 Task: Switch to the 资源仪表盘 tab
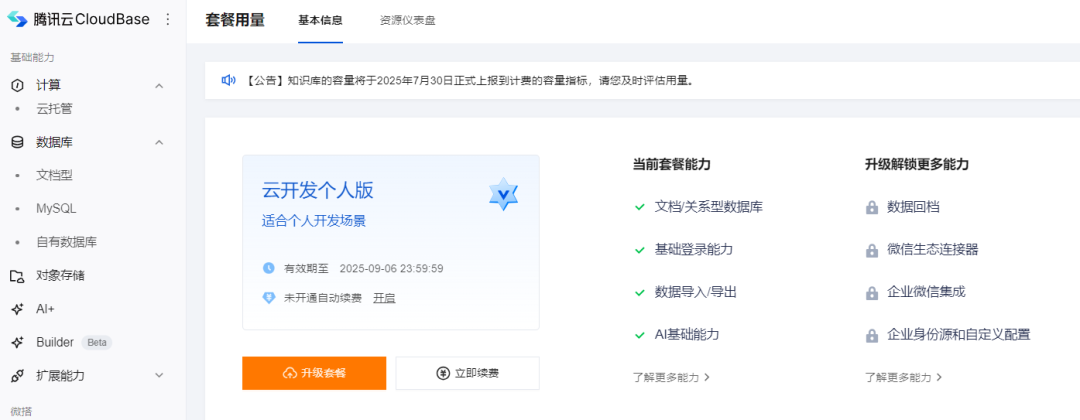click(x=408, y=21)
